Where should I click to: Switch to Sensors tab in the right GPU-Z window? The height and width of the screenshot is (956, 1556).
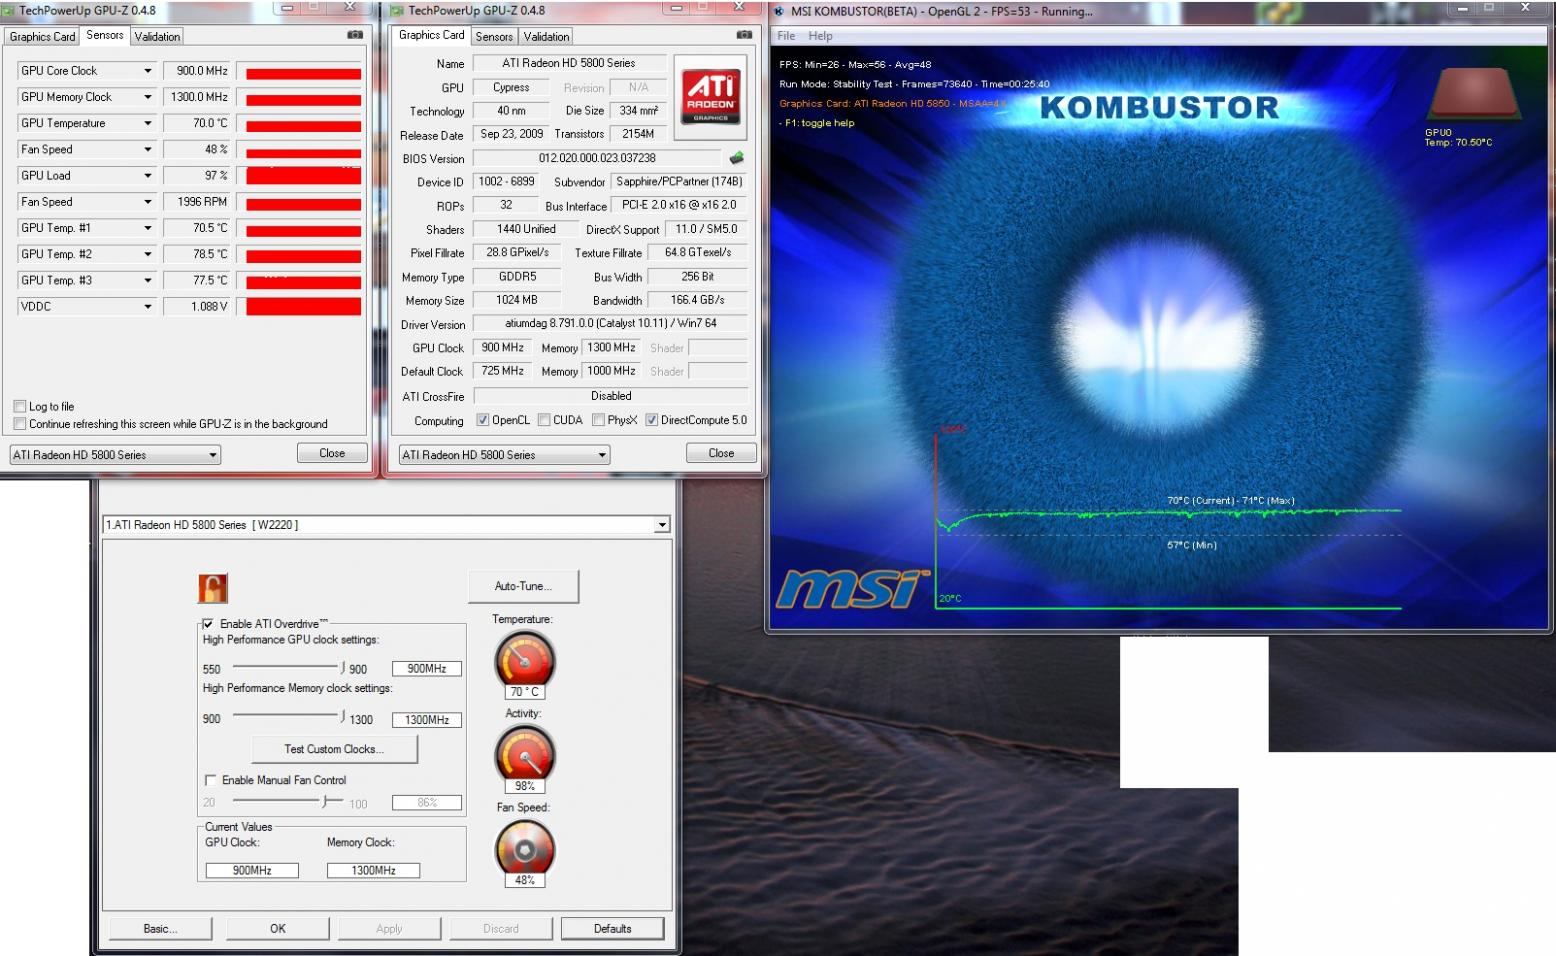[494, 36]
